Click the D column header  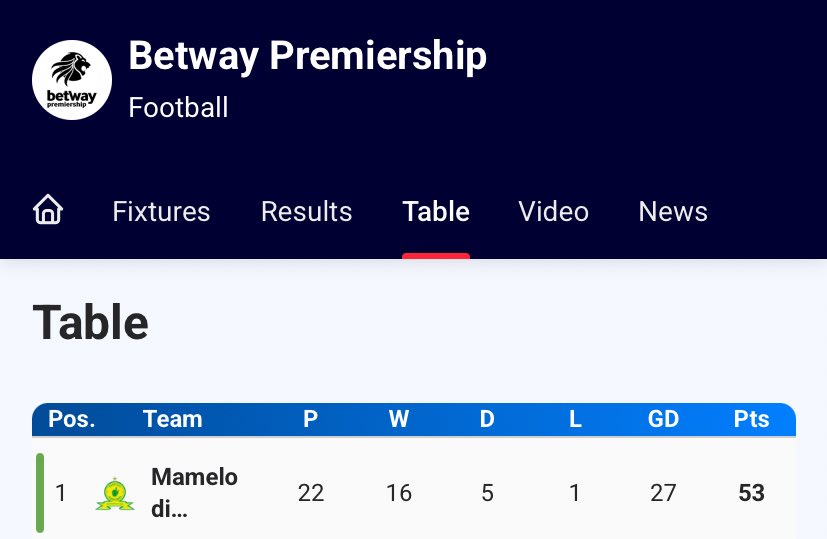coord(487,419)
